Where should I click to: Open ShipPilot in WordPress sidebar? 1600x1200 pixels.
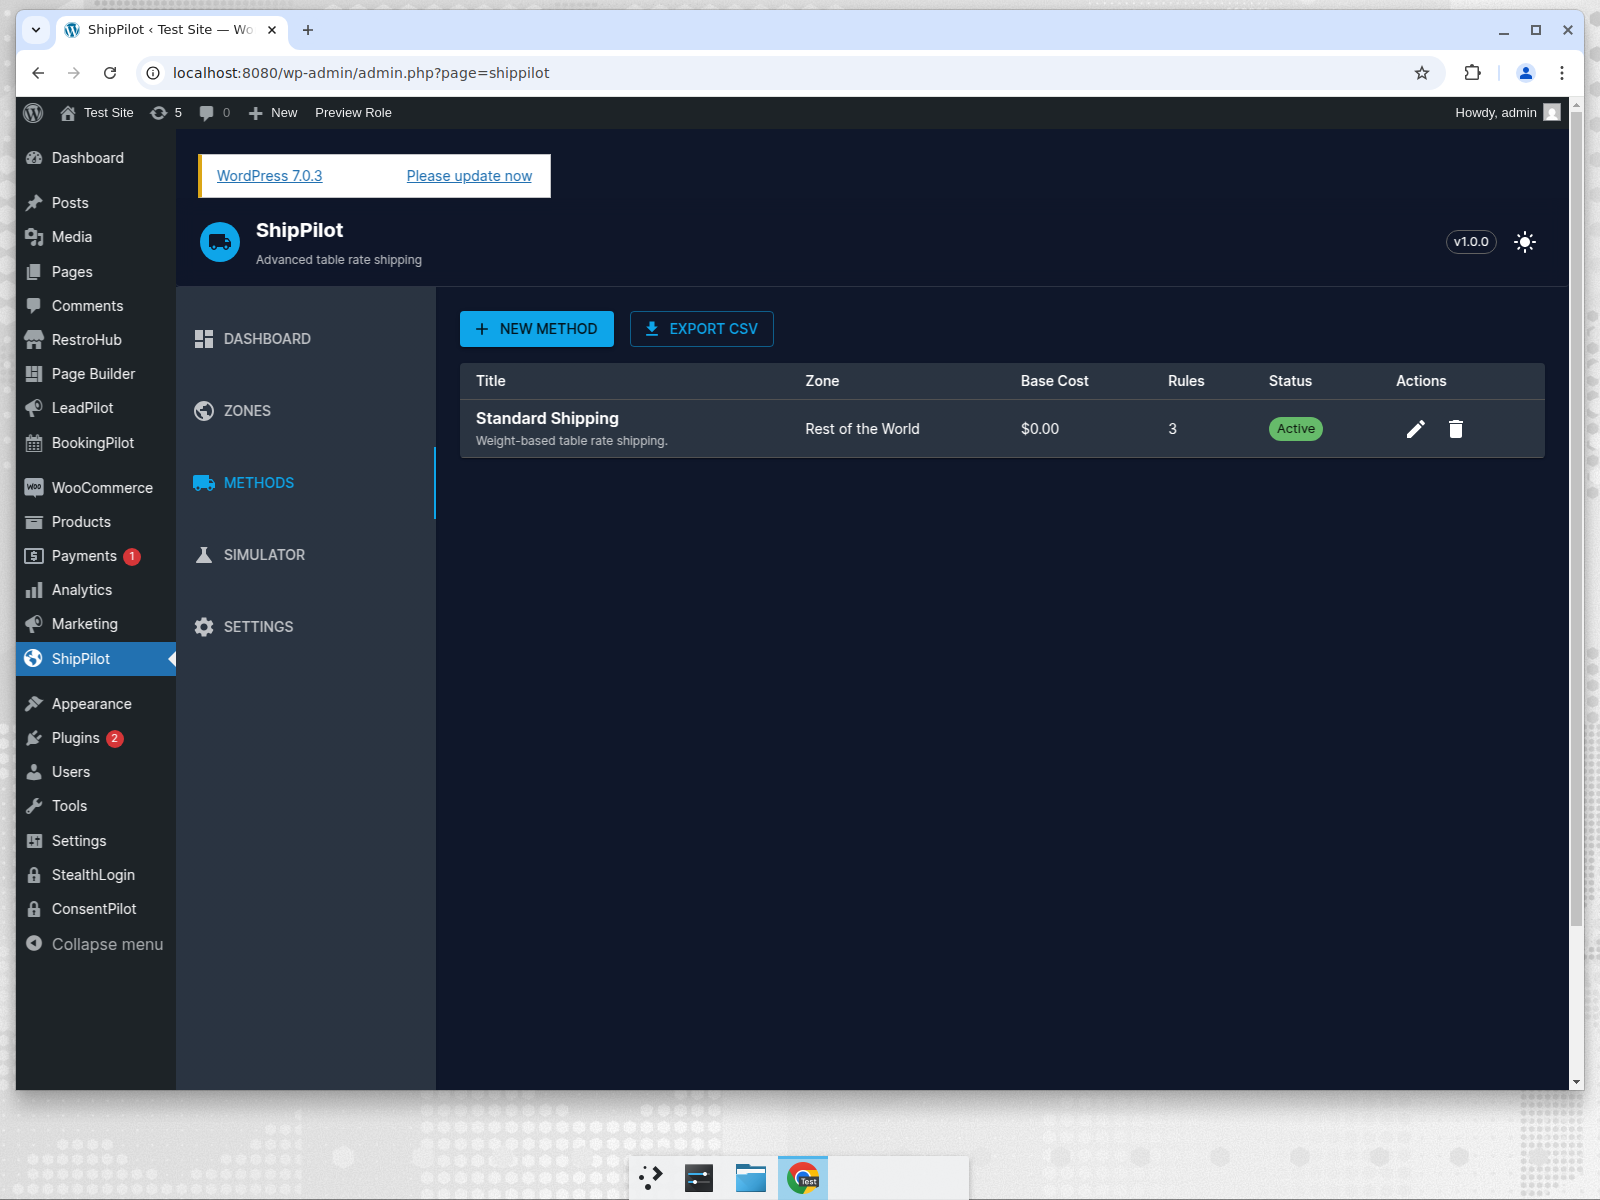pyautogui.click(x=96, y=659)
